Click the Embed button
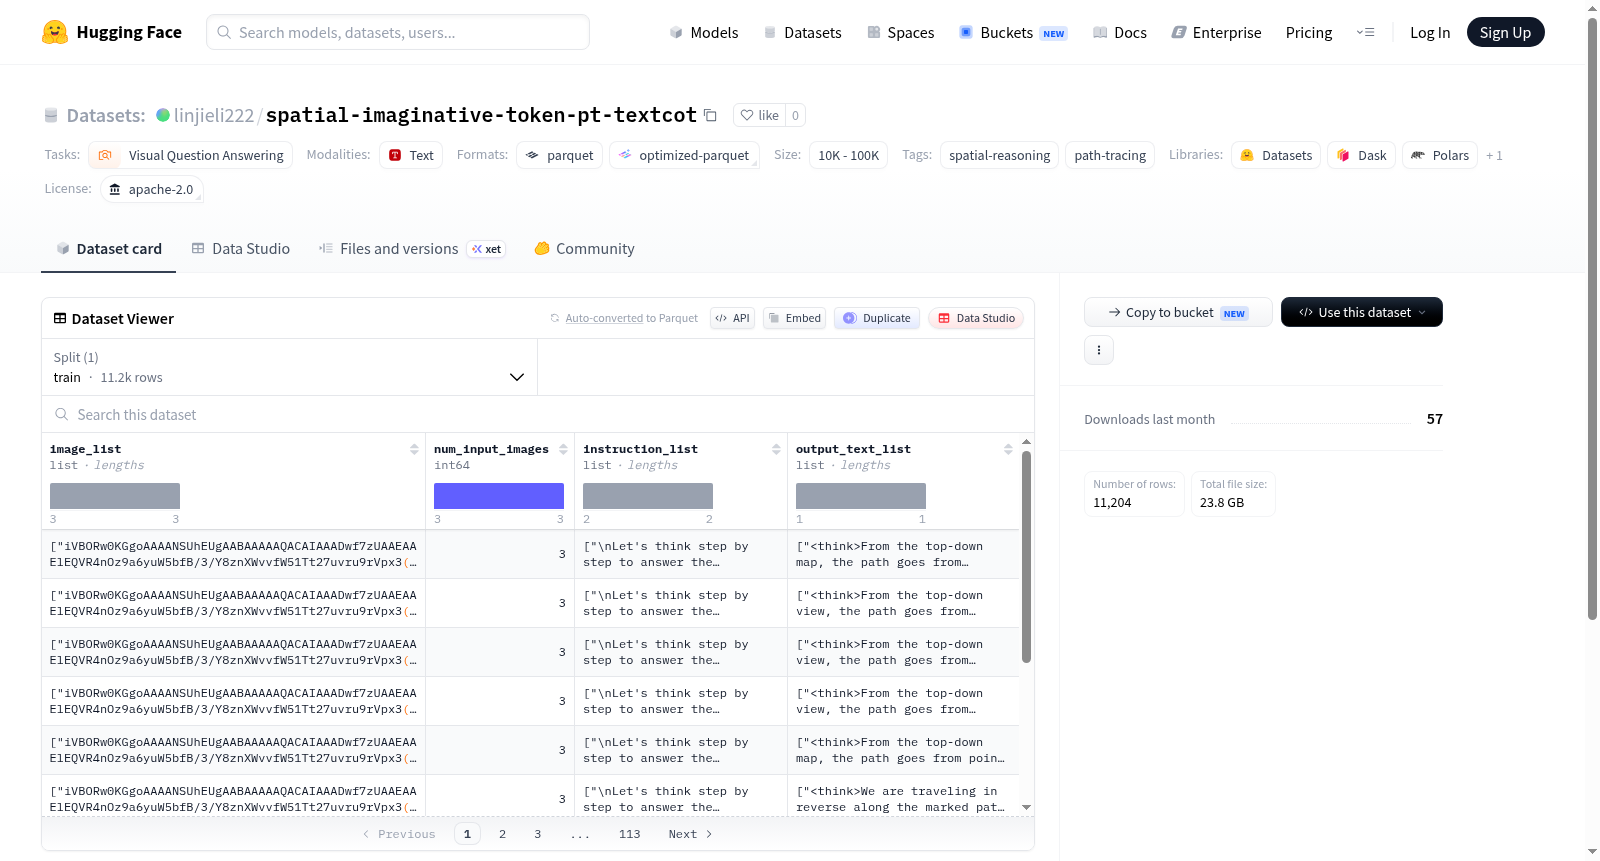This screenshot has height=861, width=1600. [x=795, y=318]
